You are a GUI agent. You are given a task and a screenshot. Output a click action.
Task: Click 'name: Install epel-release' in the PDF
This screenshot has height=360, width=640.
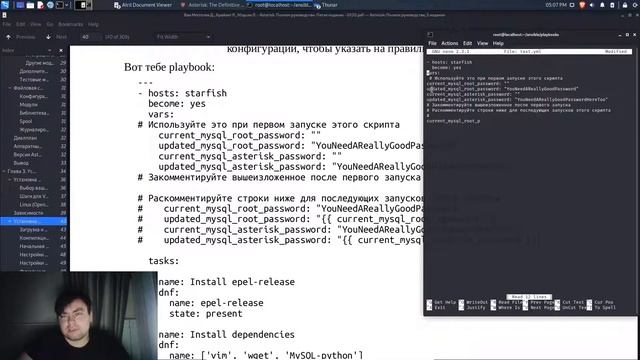[227, 282]
